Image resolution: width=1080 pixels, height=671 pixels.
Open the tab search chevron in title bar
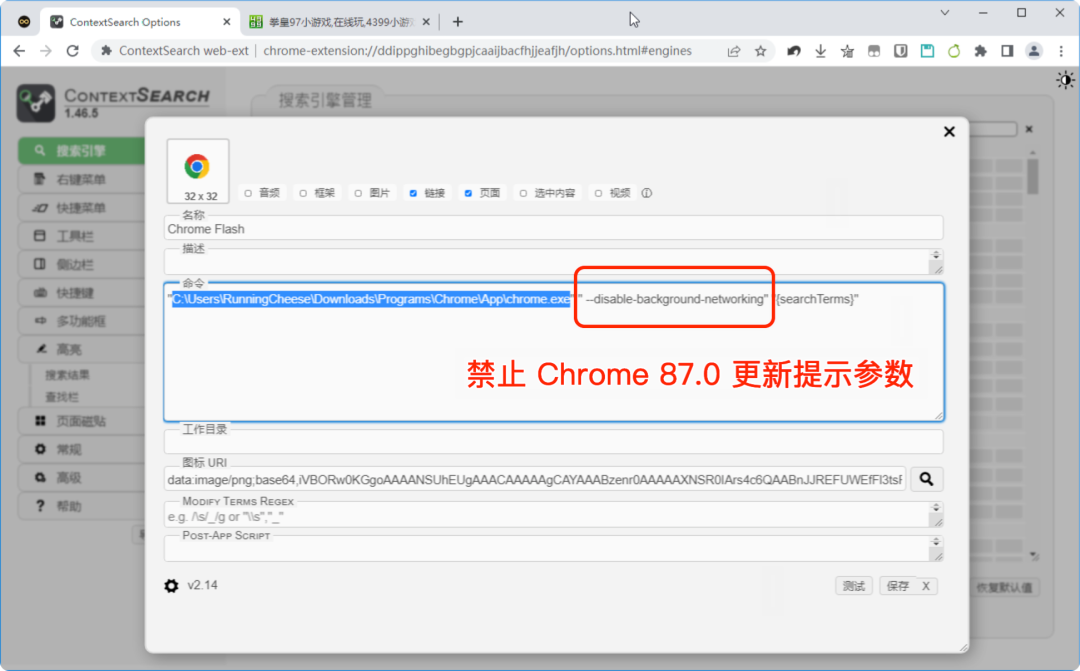pos(945,12)
